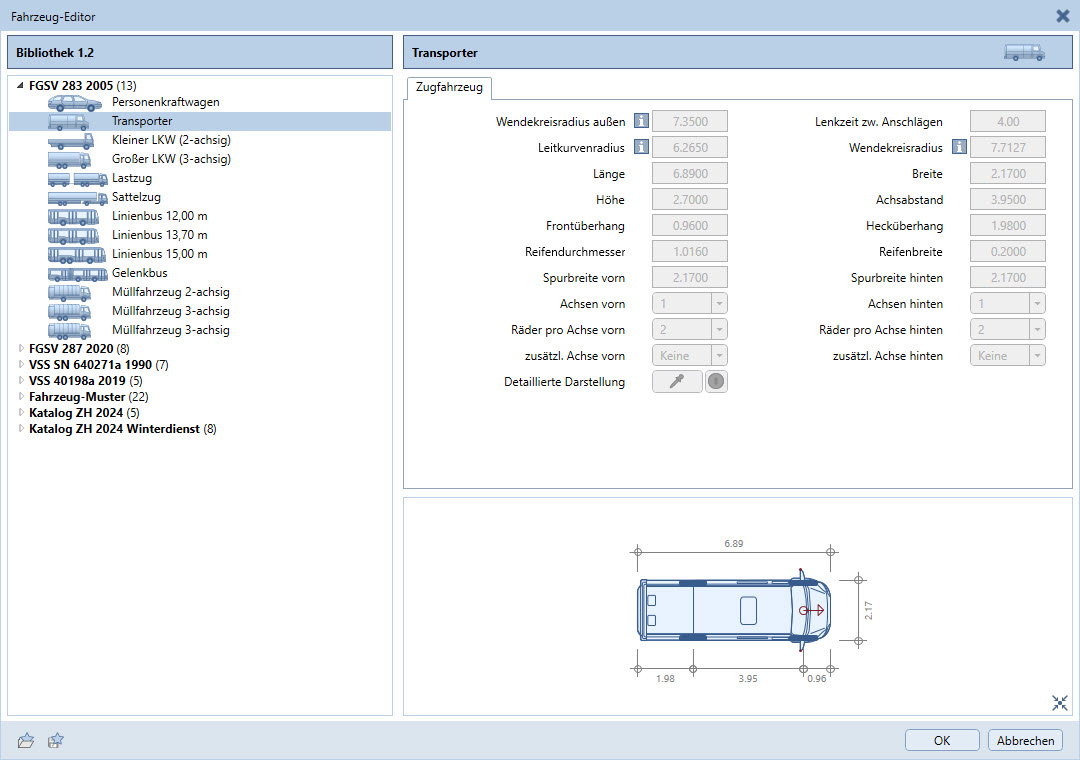Click the zoom-to-fit icon in preview
The width and height of the screenshot is (1080, 760).
(1060, 703)
